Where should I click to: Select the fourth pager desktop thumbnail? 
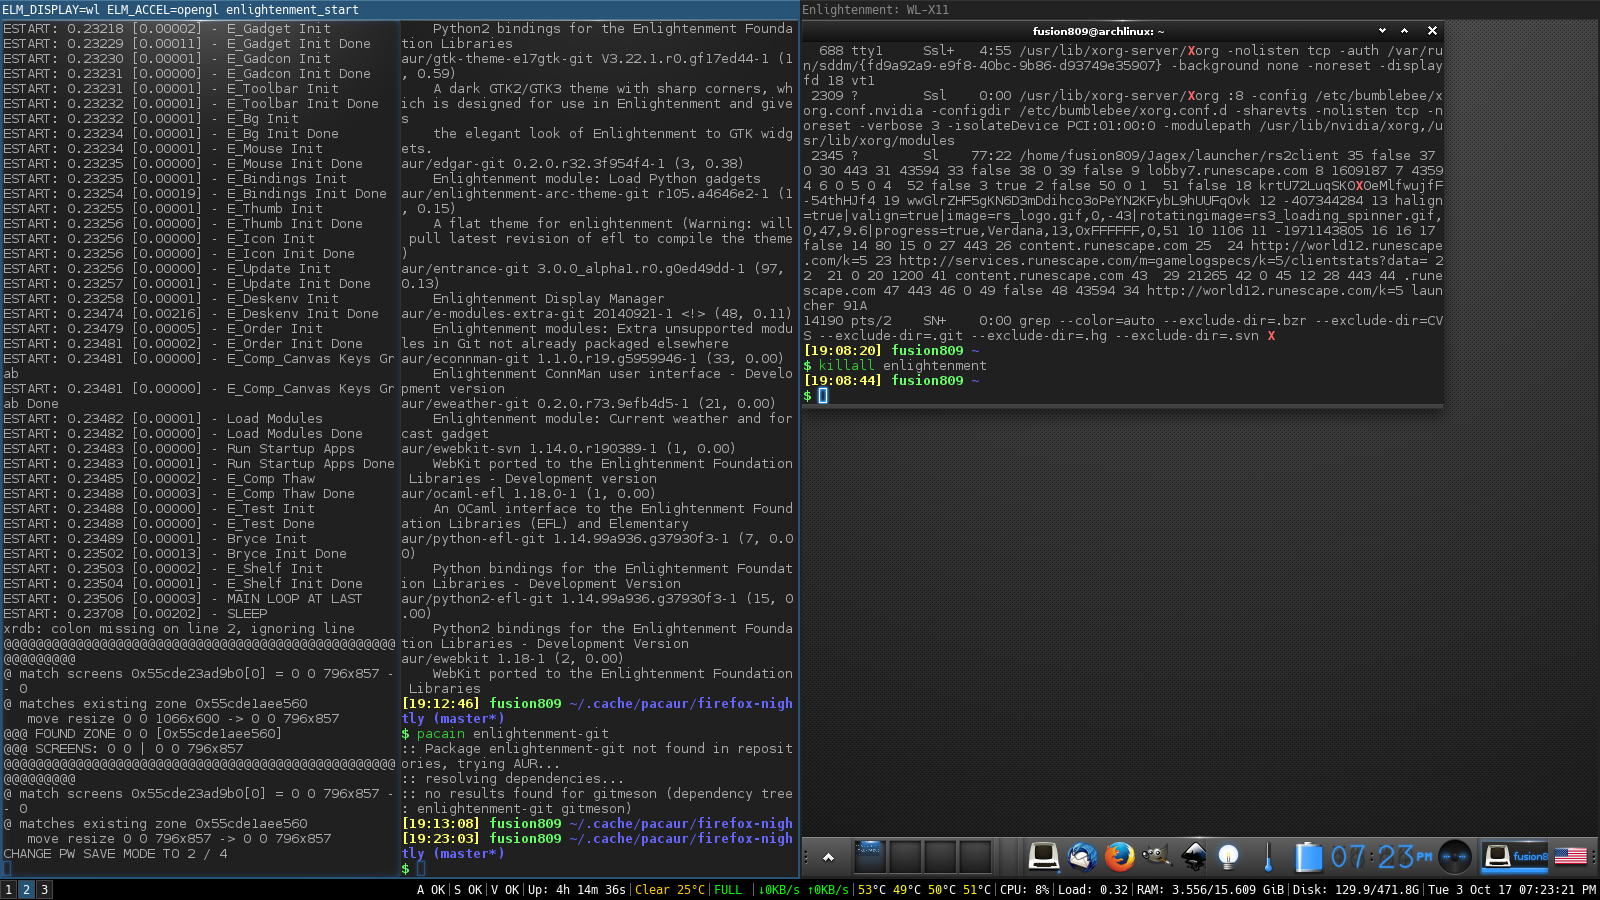coord(975,857)
